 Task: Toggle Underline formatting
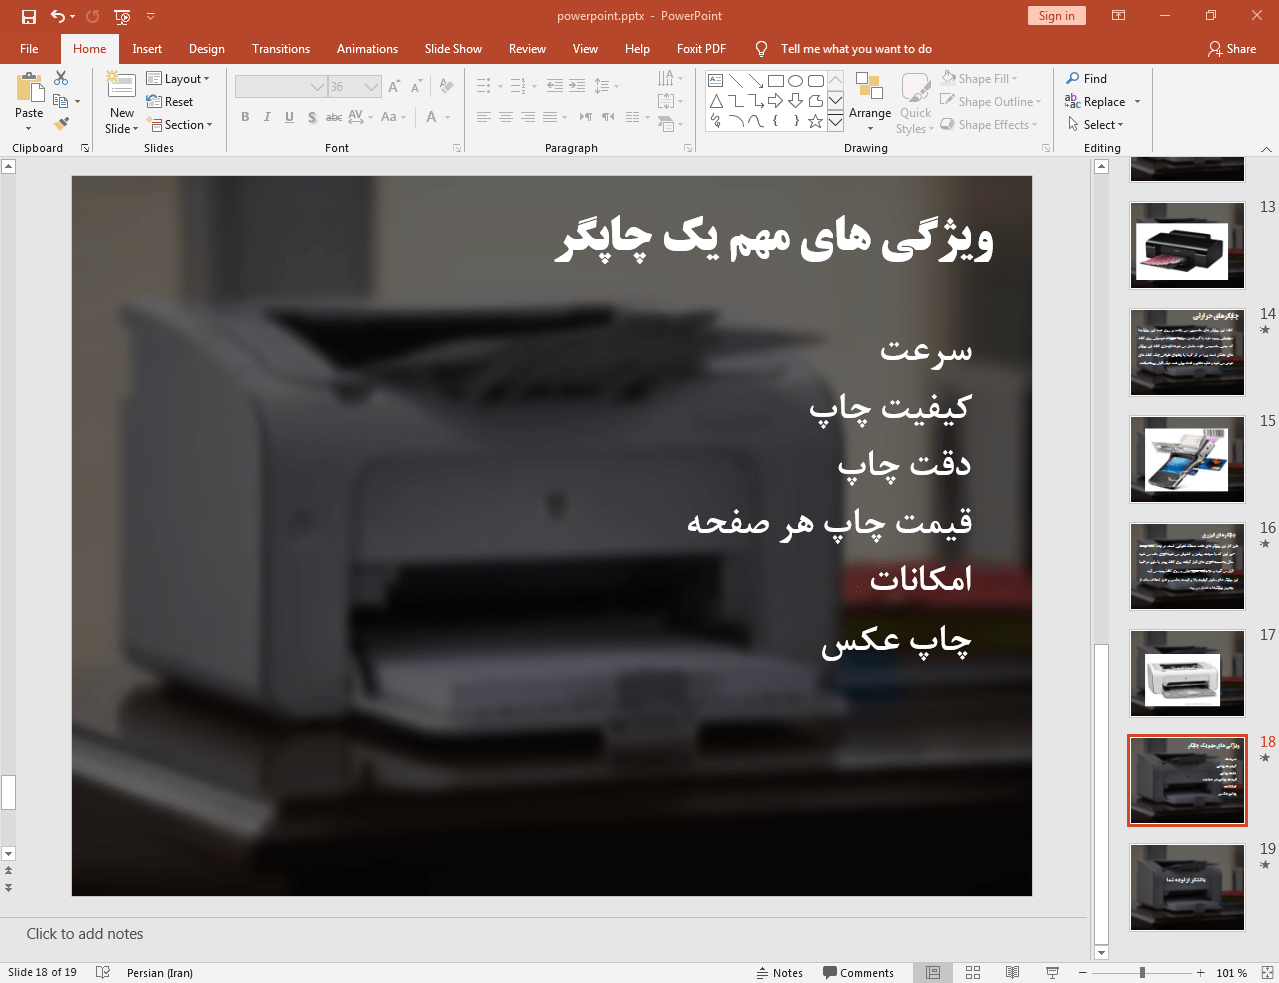[289, 117]
